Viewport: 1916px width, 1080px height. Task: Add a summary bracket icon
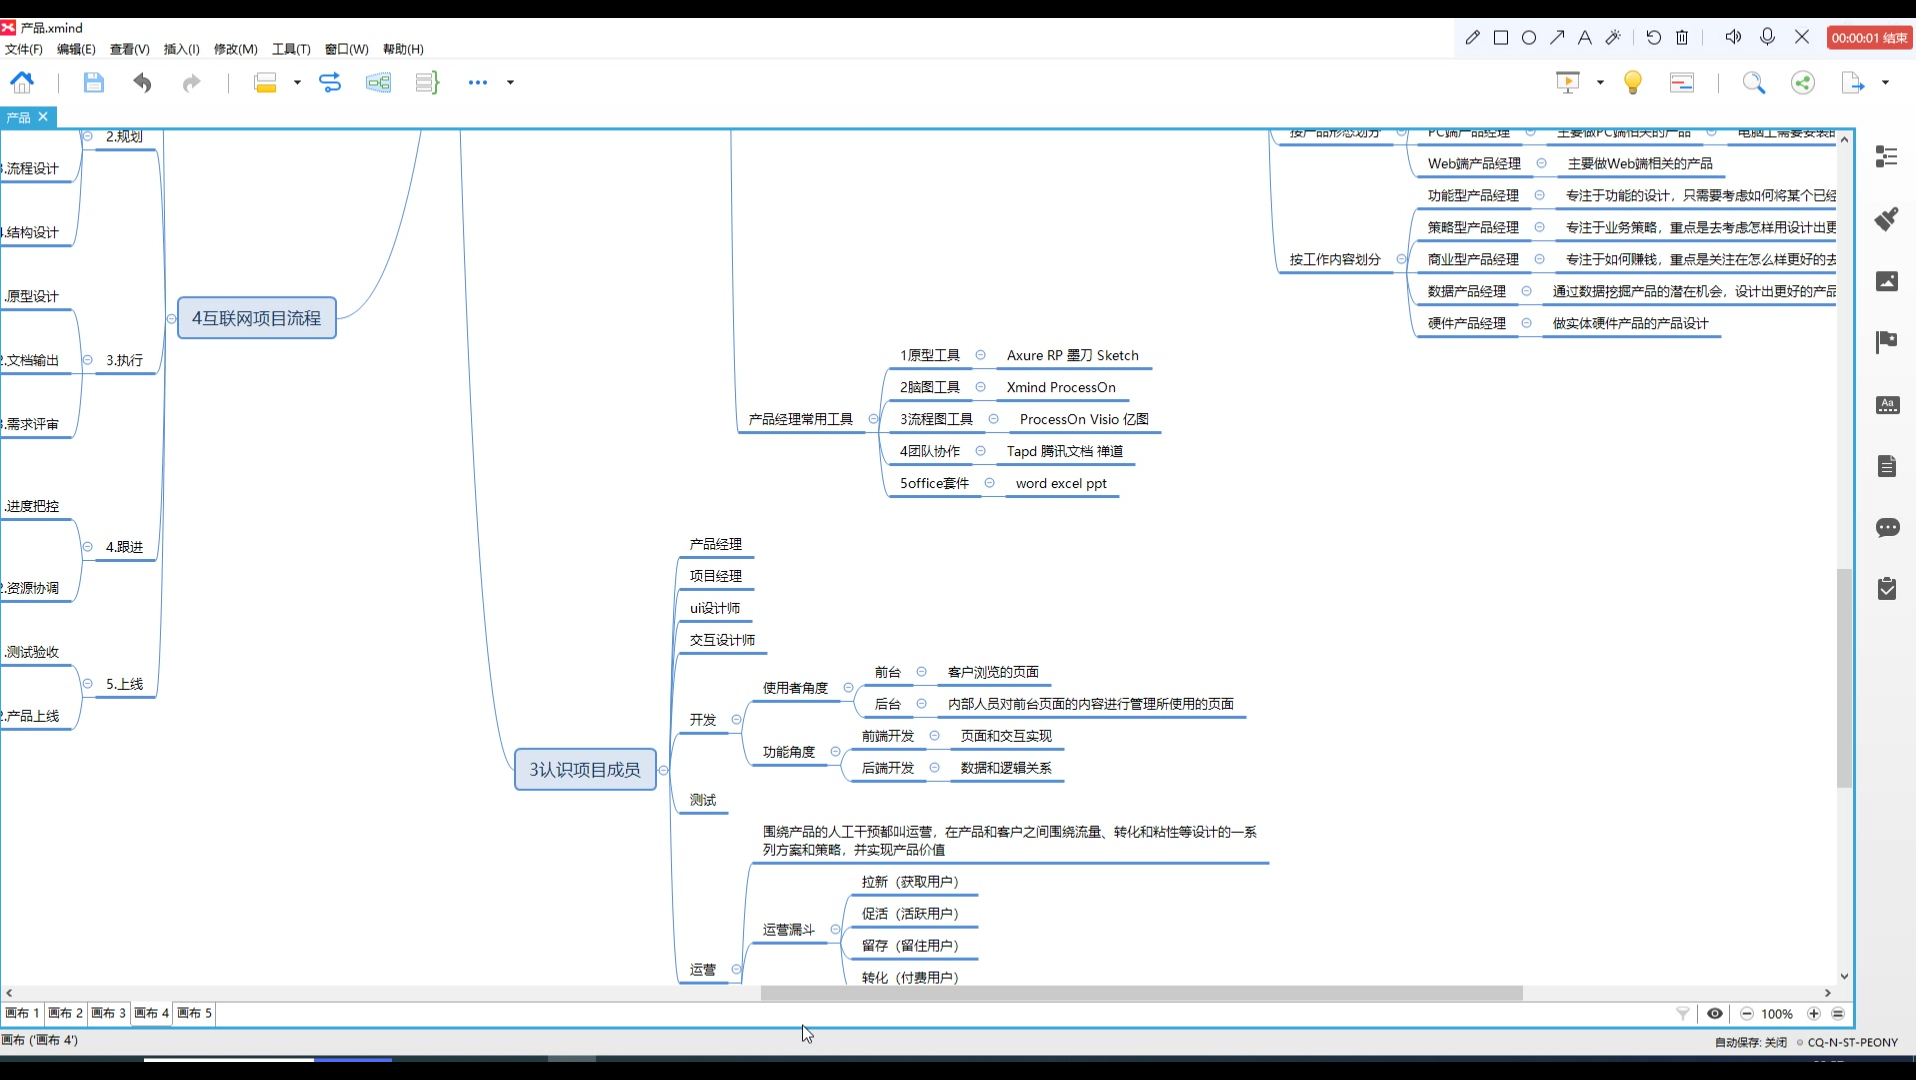[427, 83]
